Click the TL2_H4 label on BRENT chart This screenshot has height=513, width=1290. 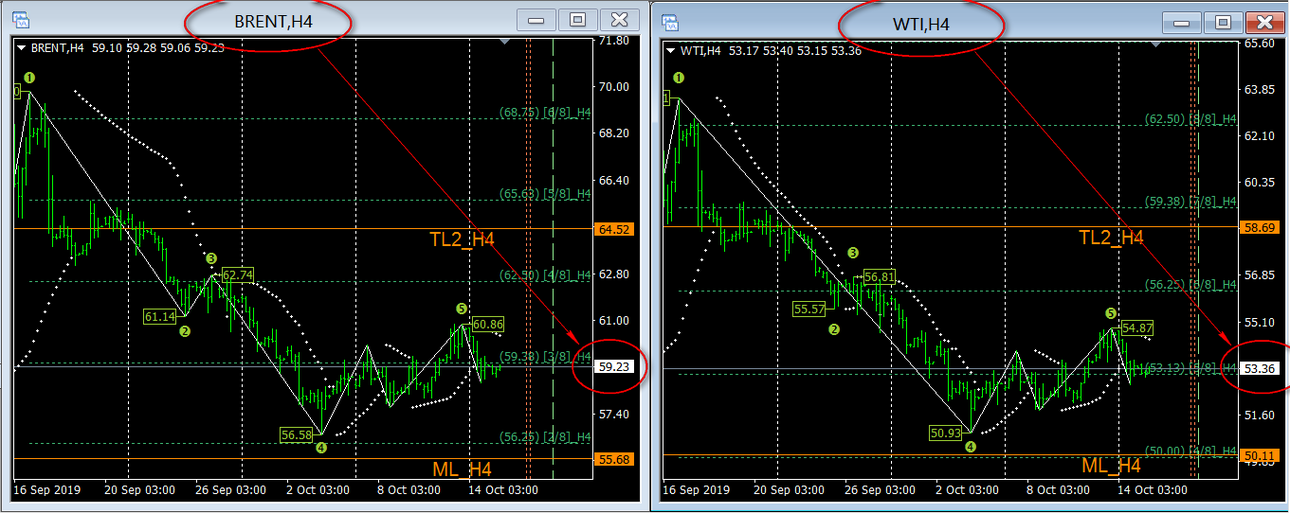pyautogui.click(x=462, y=239)
